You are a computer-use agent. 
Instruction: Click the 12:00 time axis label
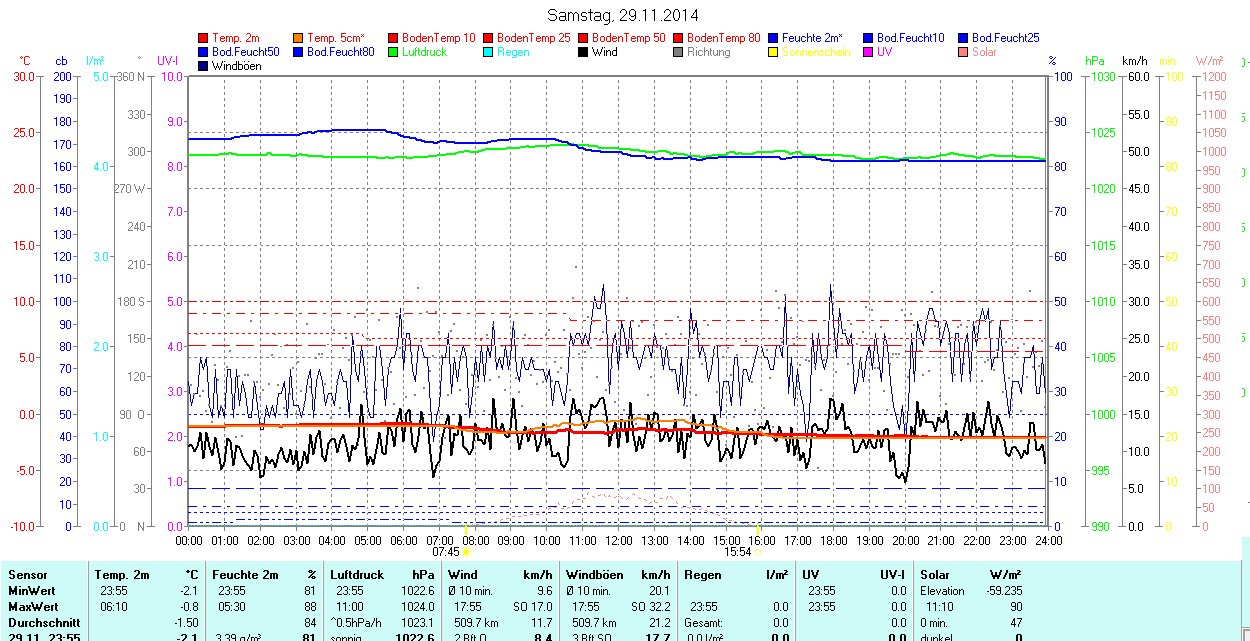tap(619, 540)
